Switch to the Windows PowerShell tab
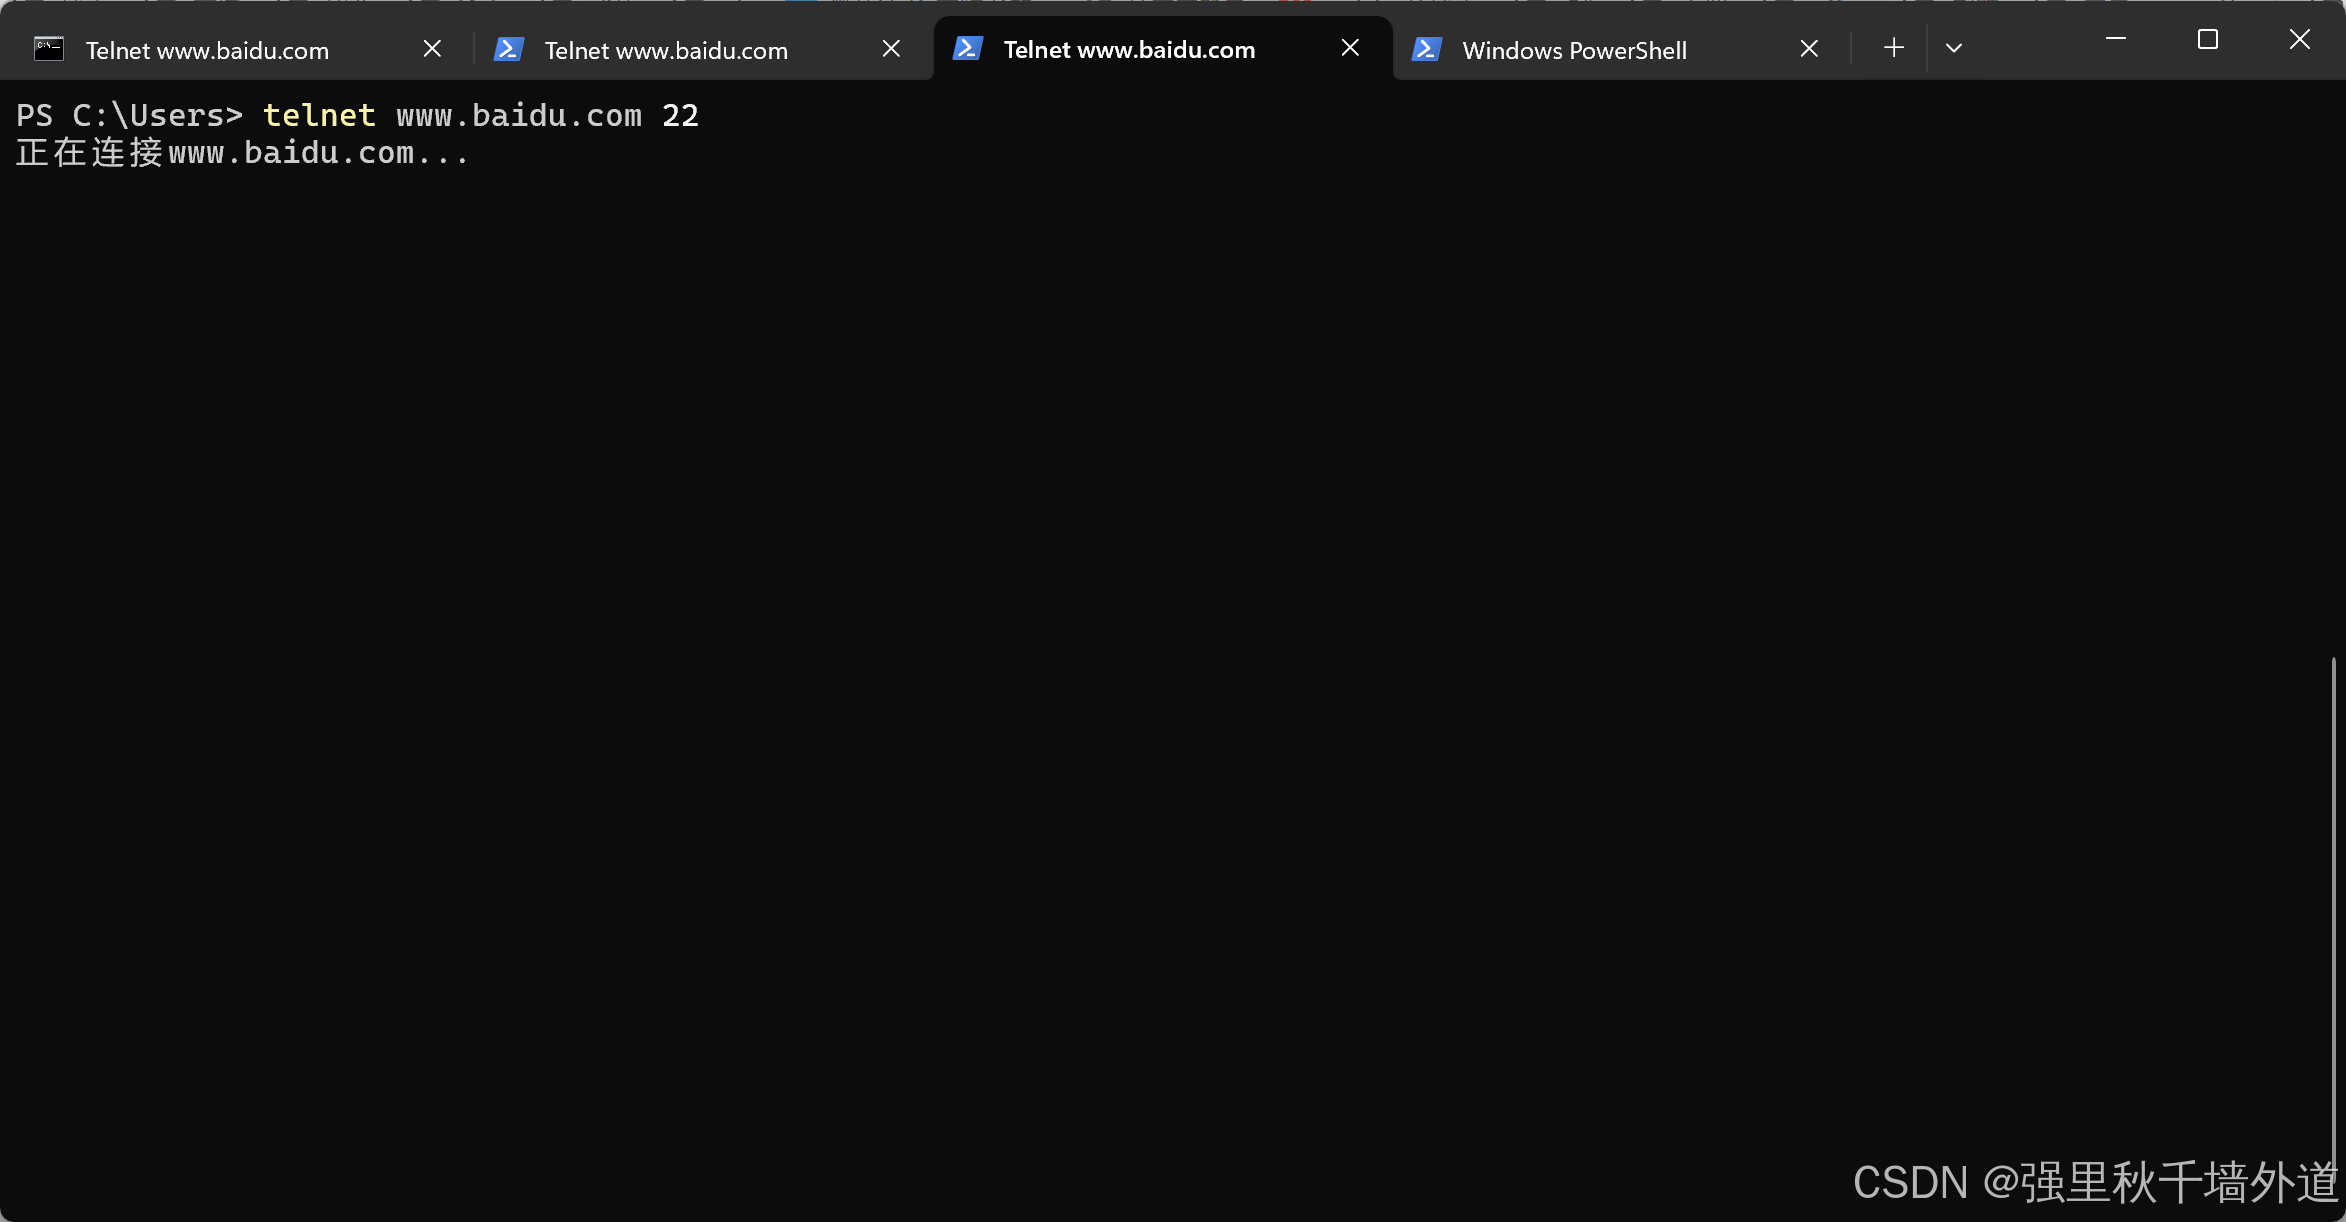Viewport: 2346px width, 1222px height. [1574, 50]
